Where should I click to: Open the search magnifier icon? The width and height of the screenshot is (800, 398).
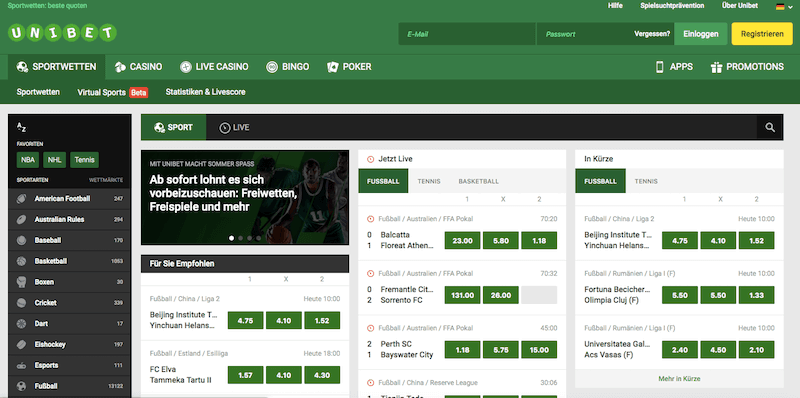[770, 128]
